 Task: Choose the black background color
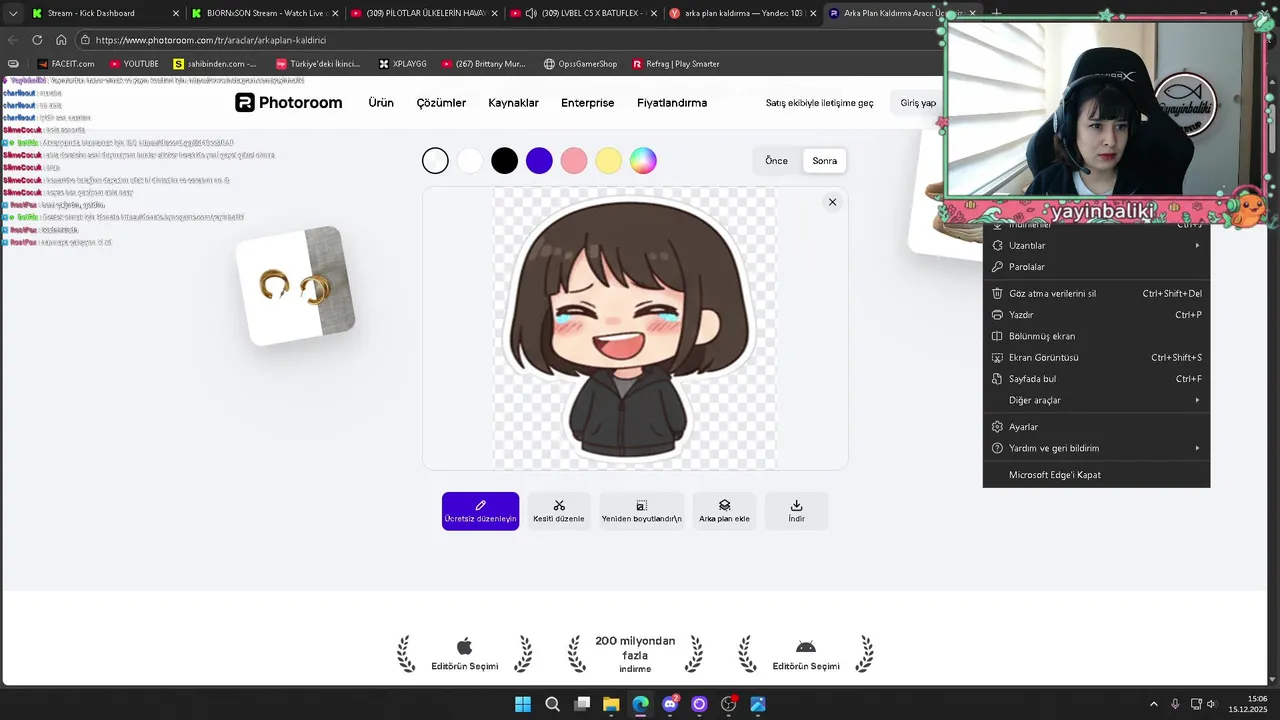(x=504, y=160)
